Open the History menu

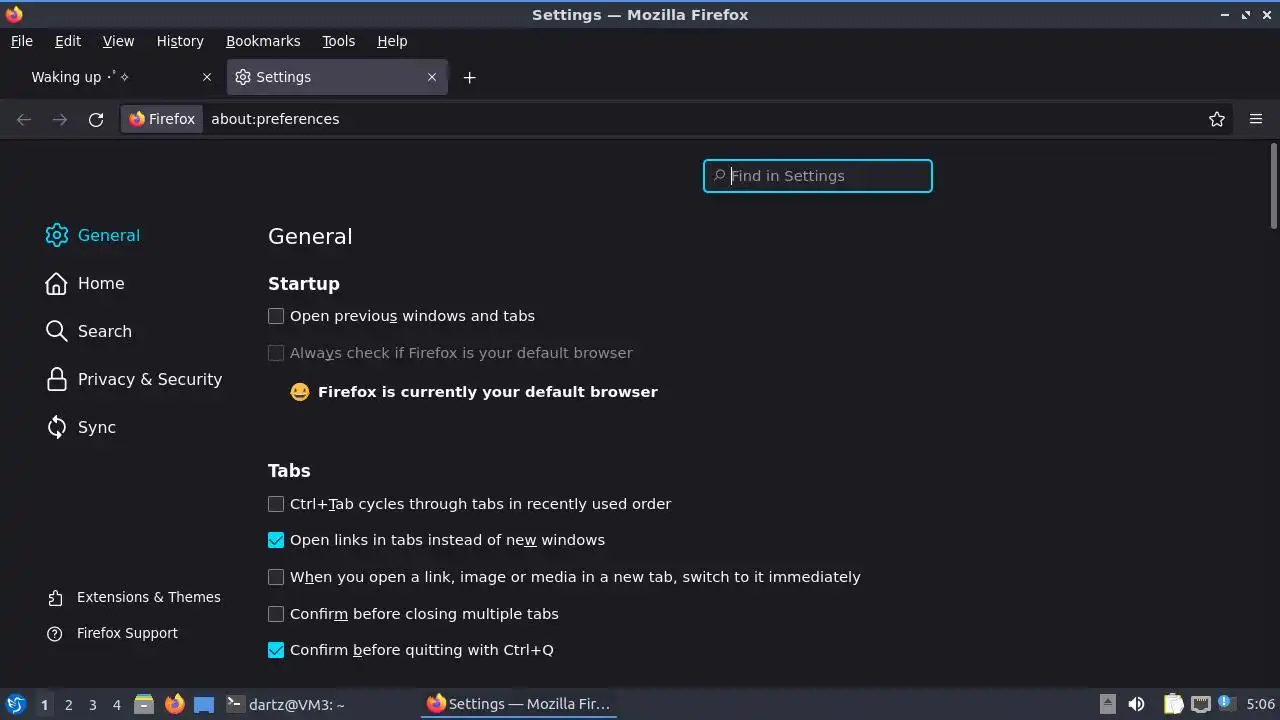[180, 41]
